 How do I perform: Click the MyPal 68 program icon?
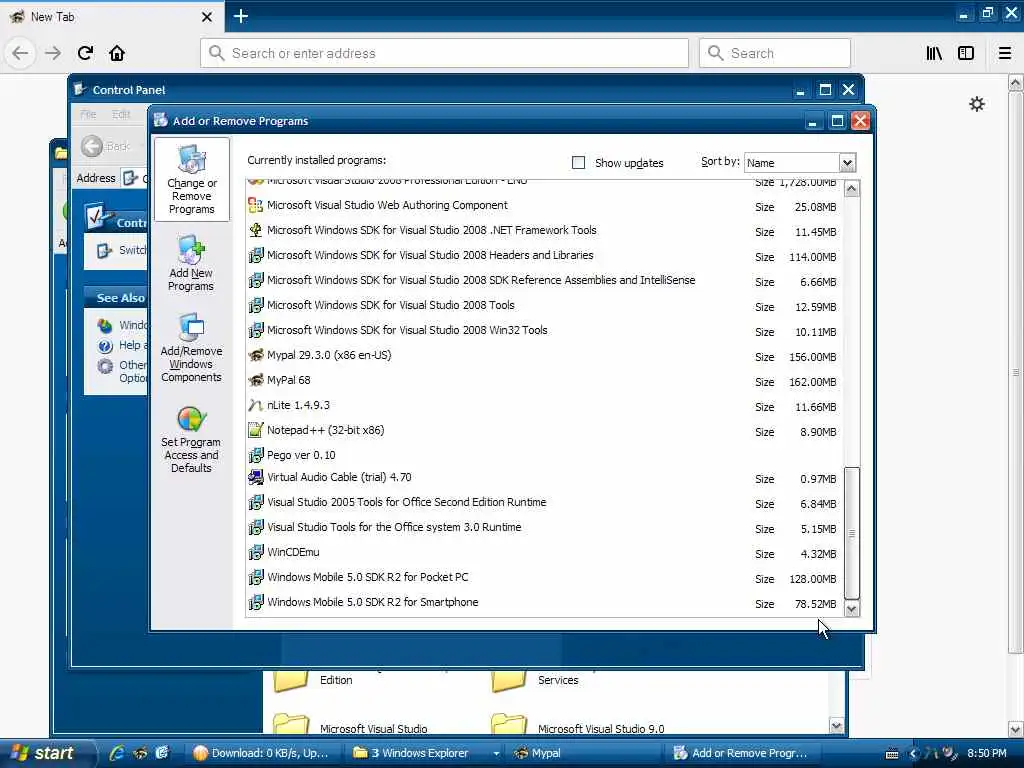255,380
